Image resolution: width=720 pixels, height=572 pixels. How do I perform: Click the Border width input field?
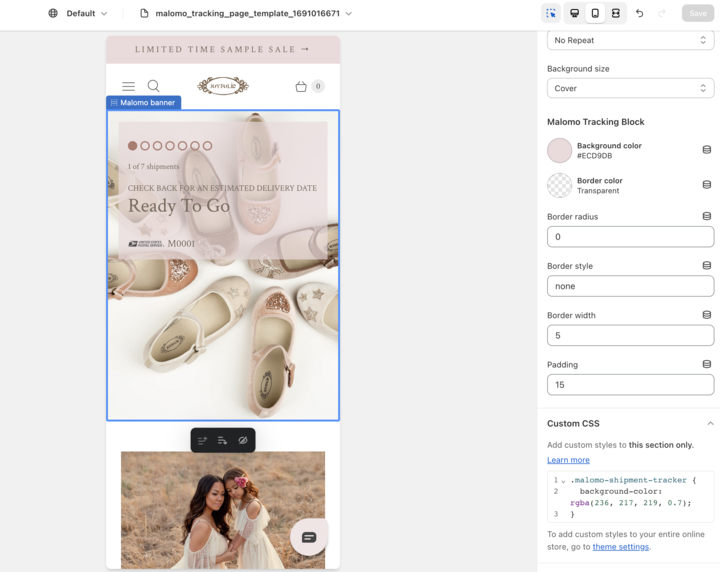point(630,336)
